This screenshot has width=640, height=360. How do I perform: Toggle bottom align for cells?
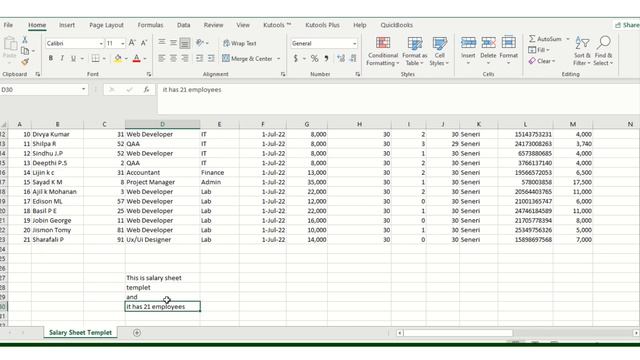tap(185, 42)
